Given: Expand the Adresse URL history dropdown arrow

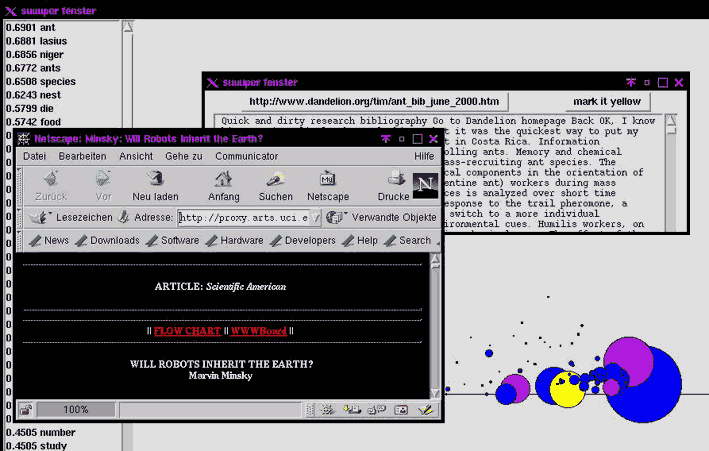Looking at the screenshot, I should [316, 217].
